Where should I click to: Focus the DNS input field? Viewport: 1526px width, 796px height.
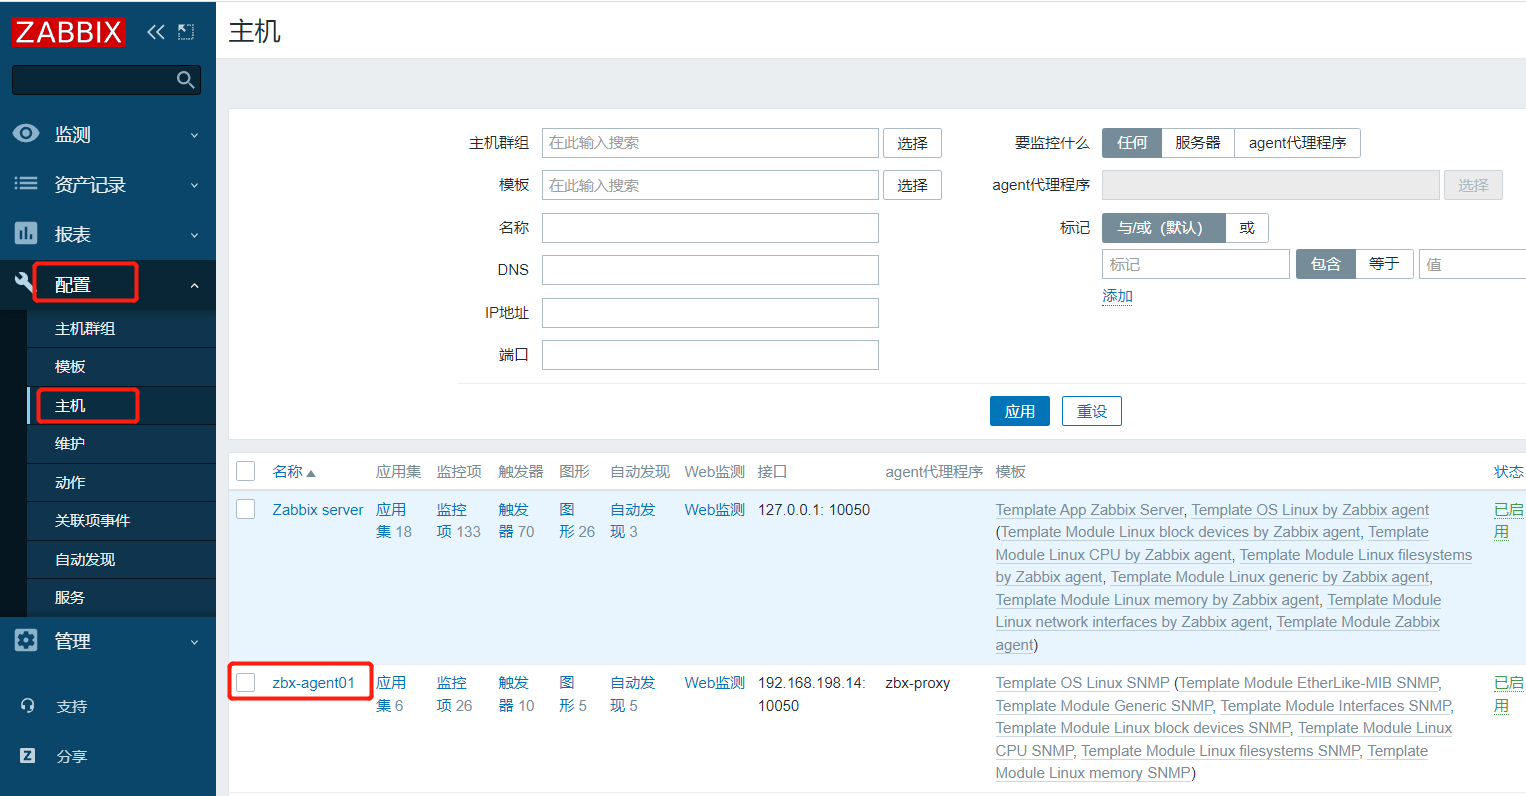710,270
